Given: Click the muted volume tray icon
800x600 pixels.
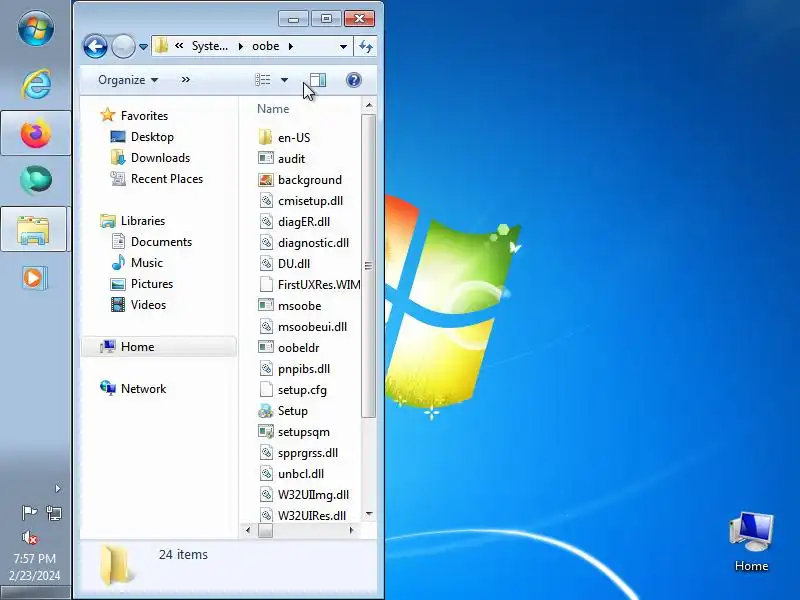Looking at the screenshot, I should tap(30, 537).
